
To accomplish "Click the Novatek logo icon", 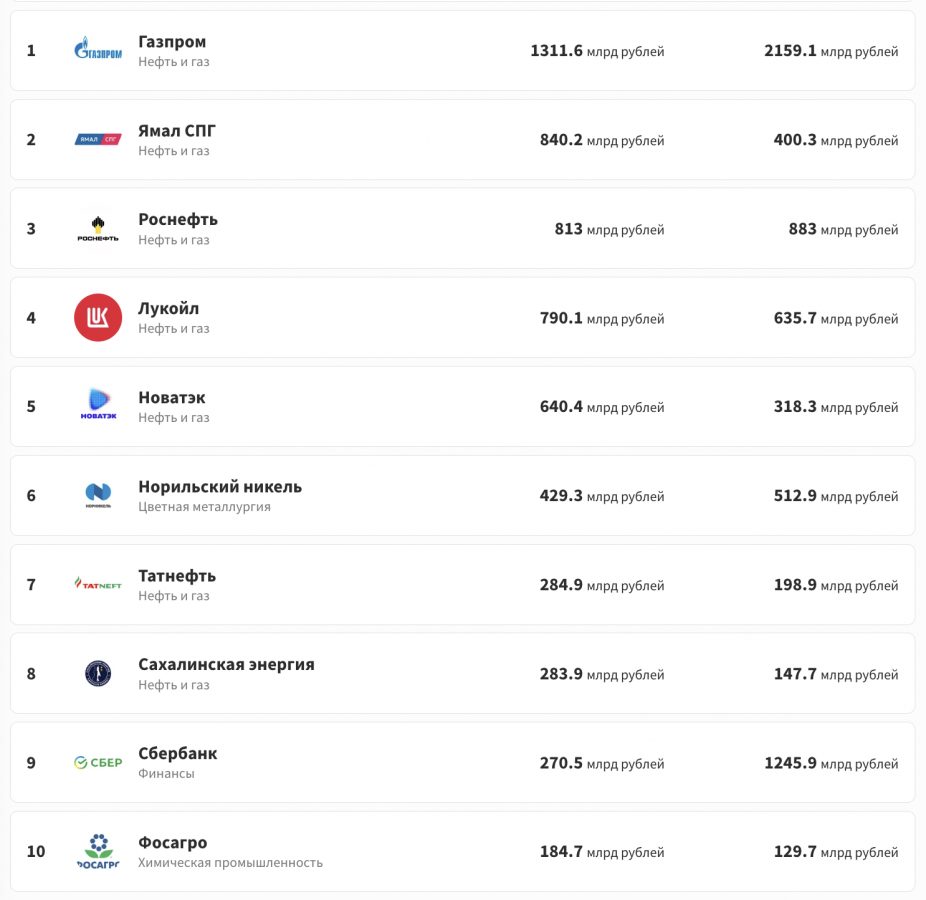I will (98, 406).
